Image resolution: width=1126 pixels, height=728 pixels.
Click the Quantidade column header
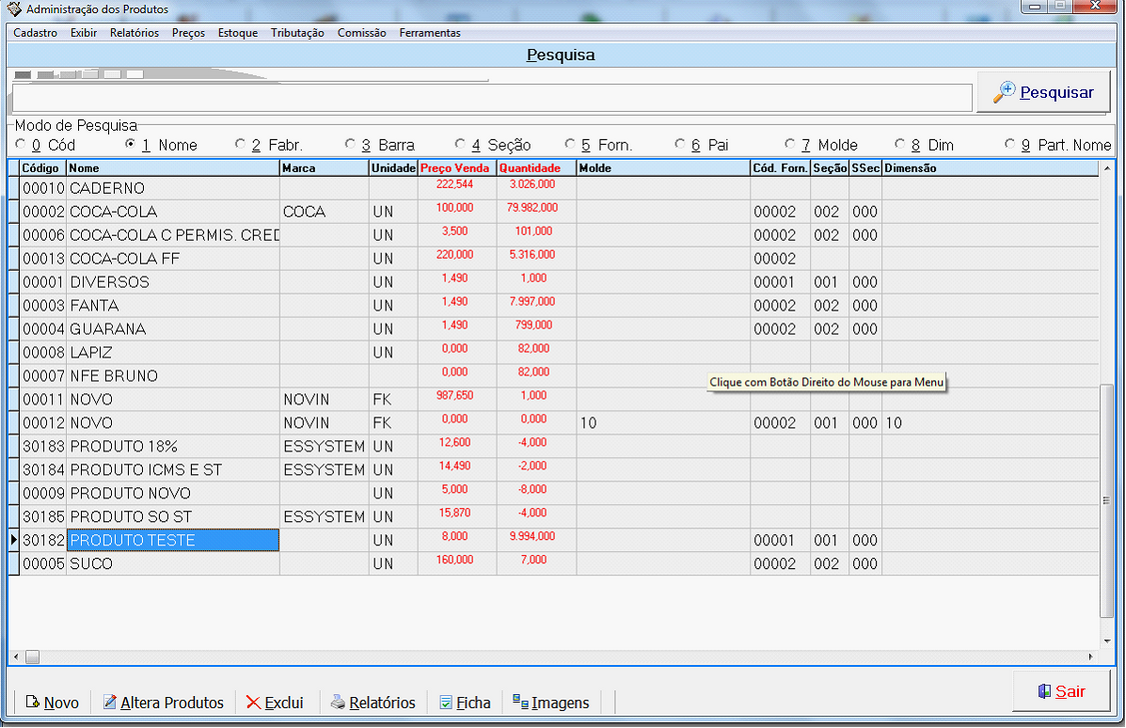pos(530,168)
